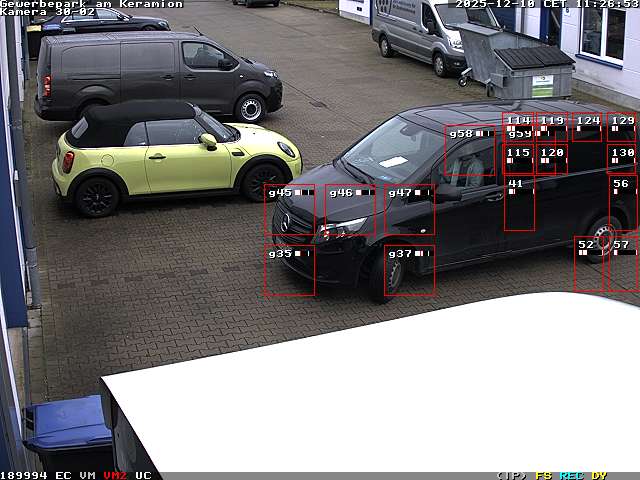The image size is (640, 480).
Task: Click the EC status indicator
Action: [63, 475]
